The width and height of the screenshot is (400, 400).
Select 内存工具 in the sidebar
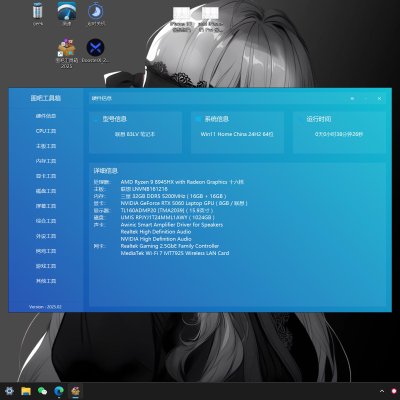pyautogui.click(x=46, y=161)
